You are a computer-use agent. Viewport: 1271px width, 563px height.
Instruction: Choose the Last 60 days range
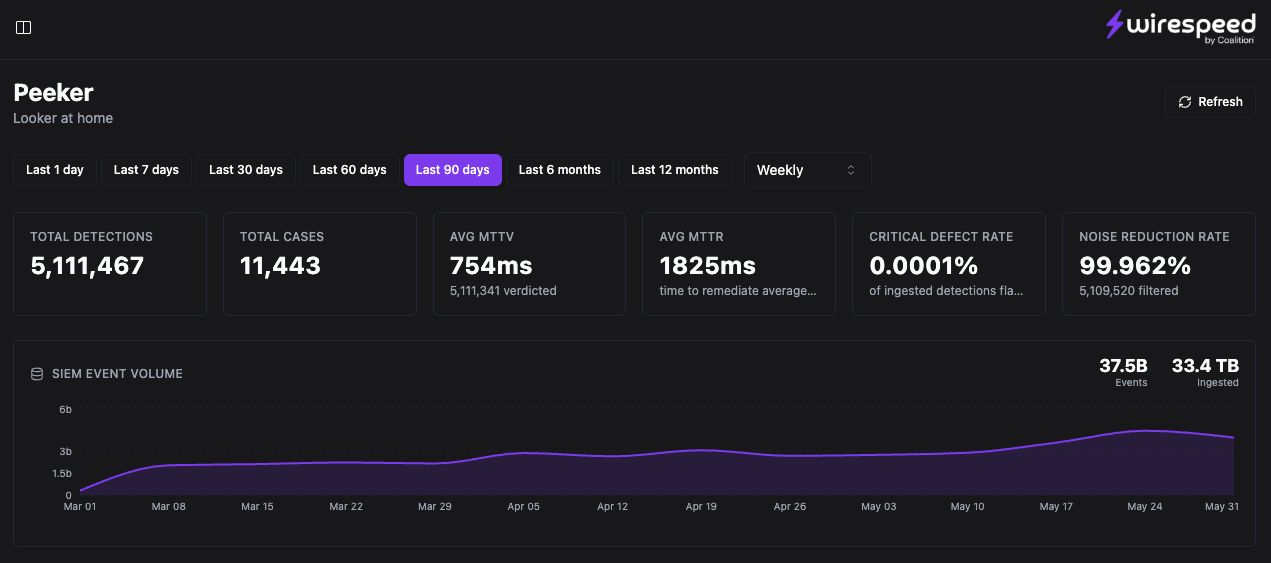click(350, 170)
